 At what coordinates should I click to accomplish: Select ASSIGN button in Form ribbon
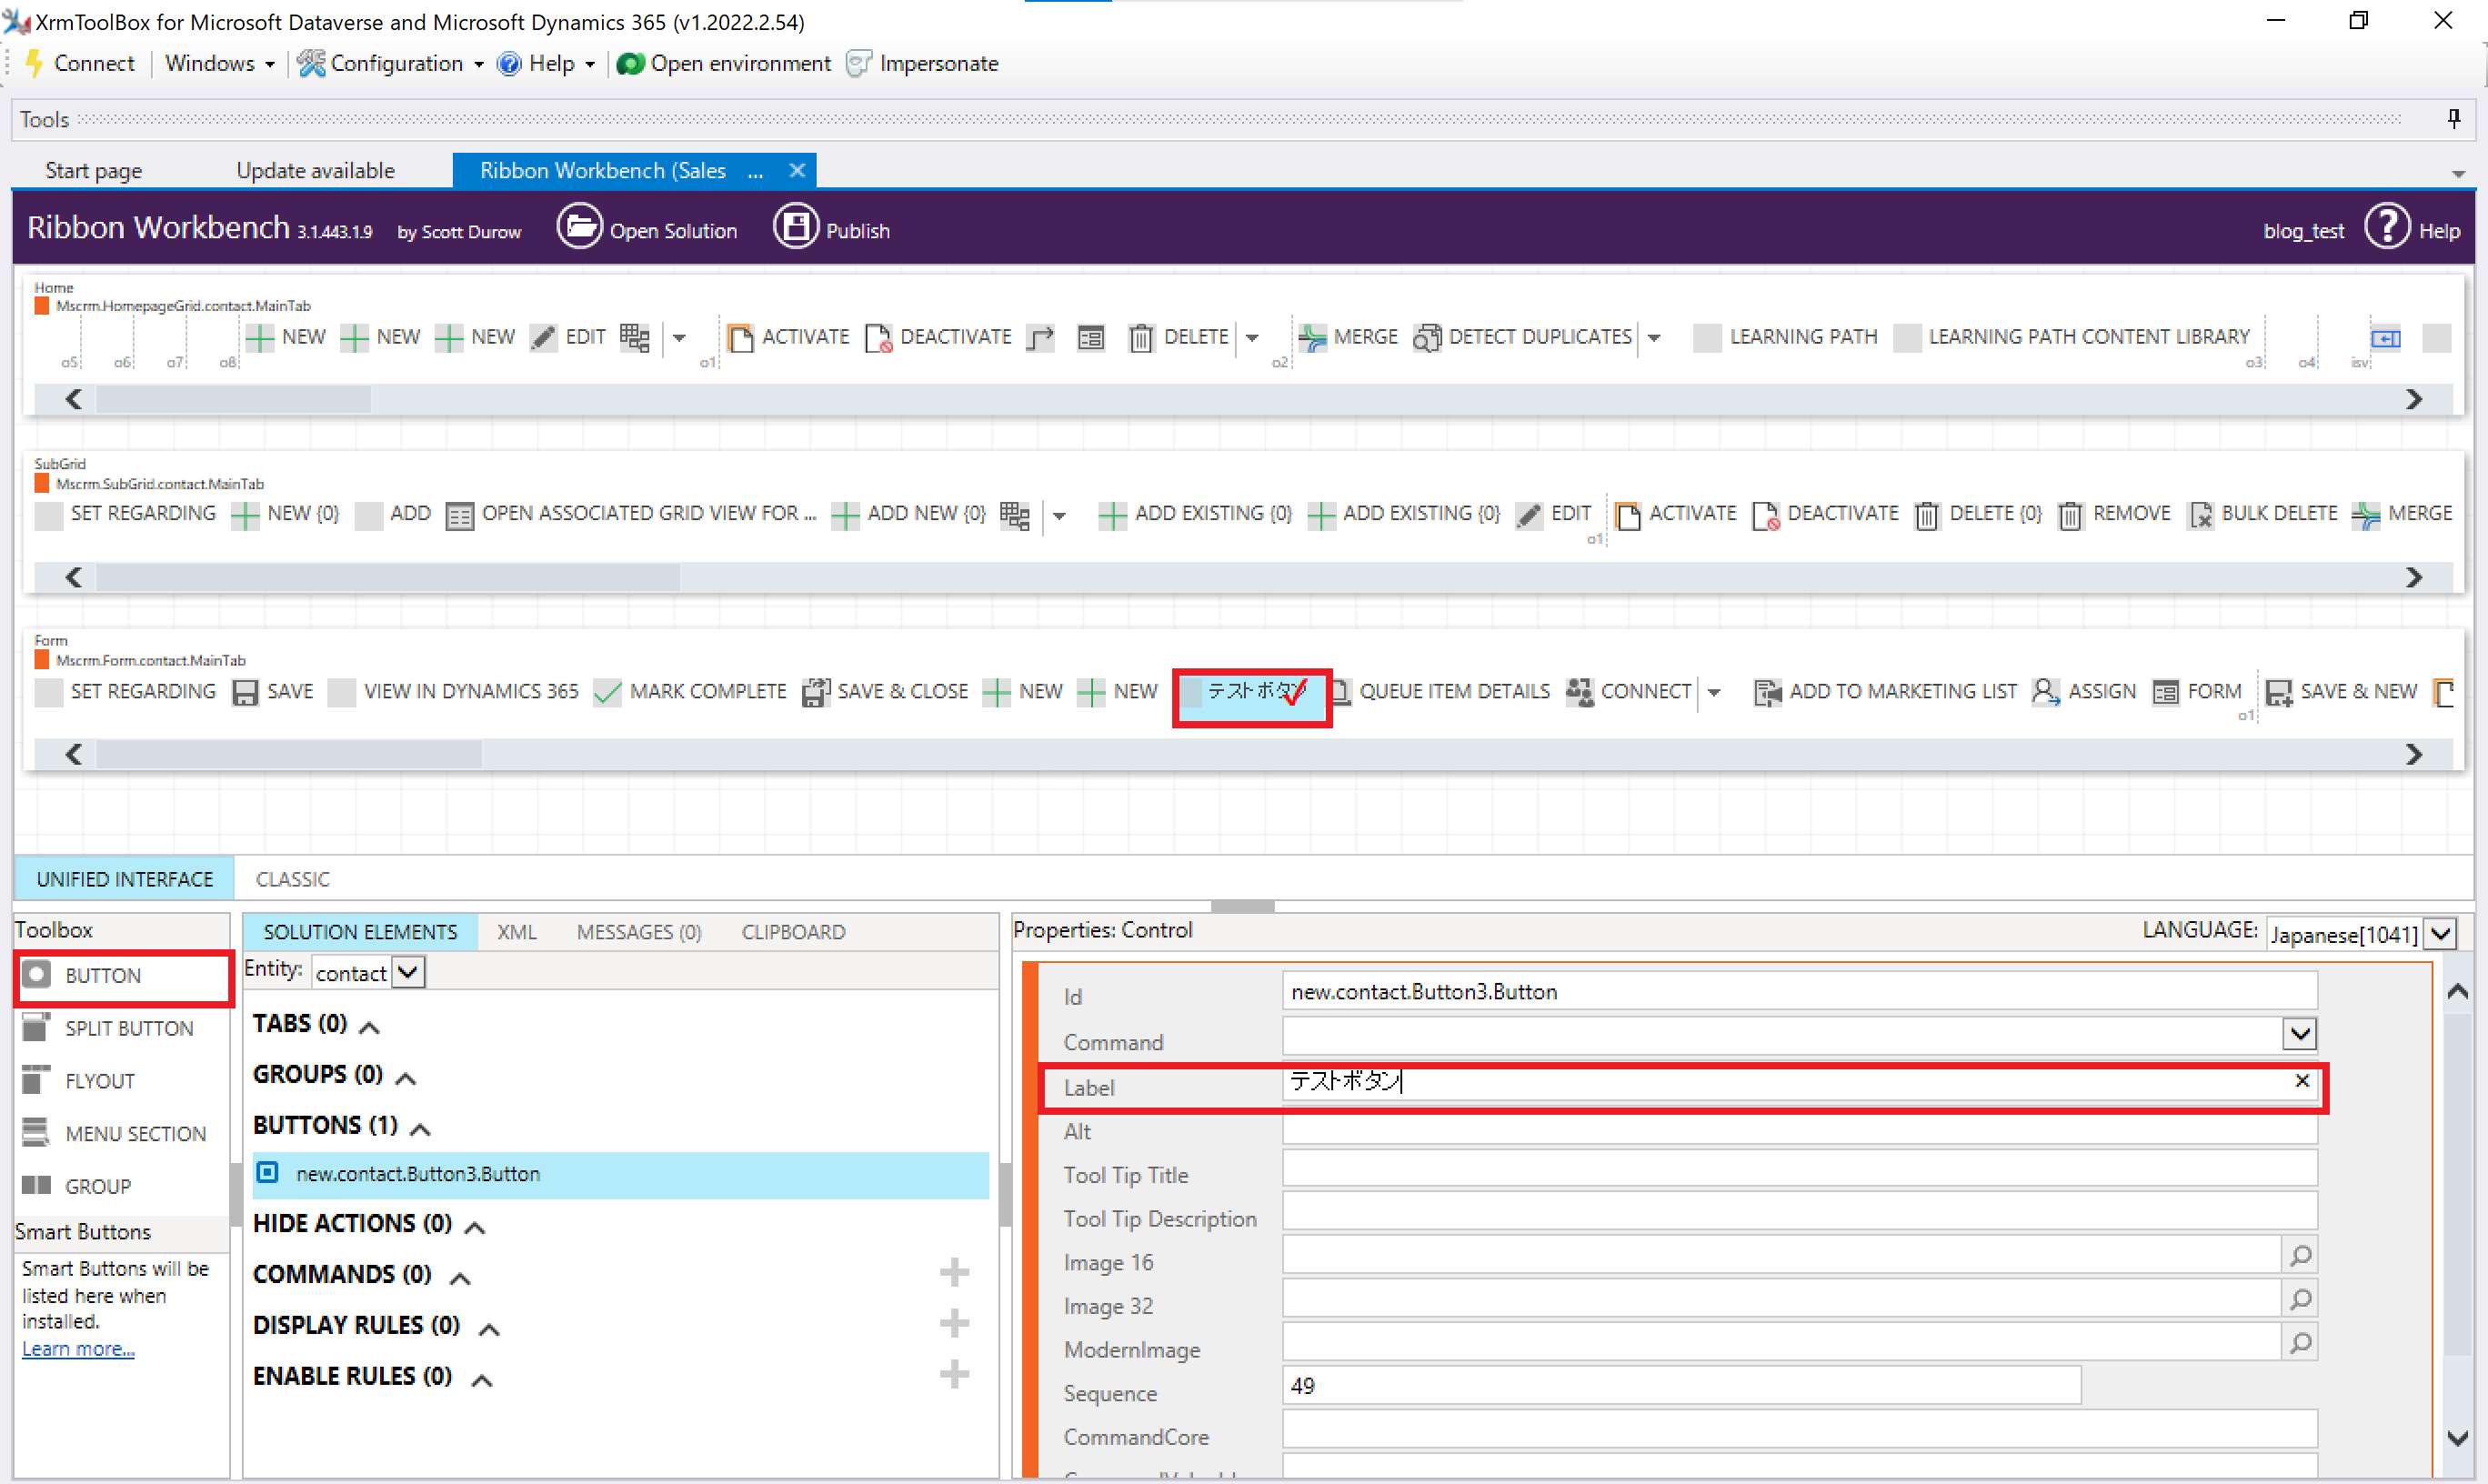[2084, 692]
